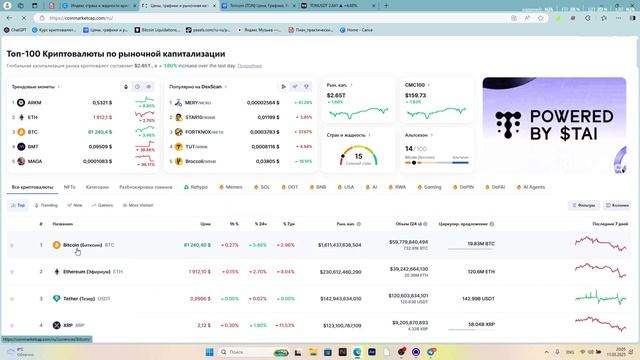Open File Explorer folder icon on taskbar
This screenshot has width=640, height=360.
click(x=313, y=352)
